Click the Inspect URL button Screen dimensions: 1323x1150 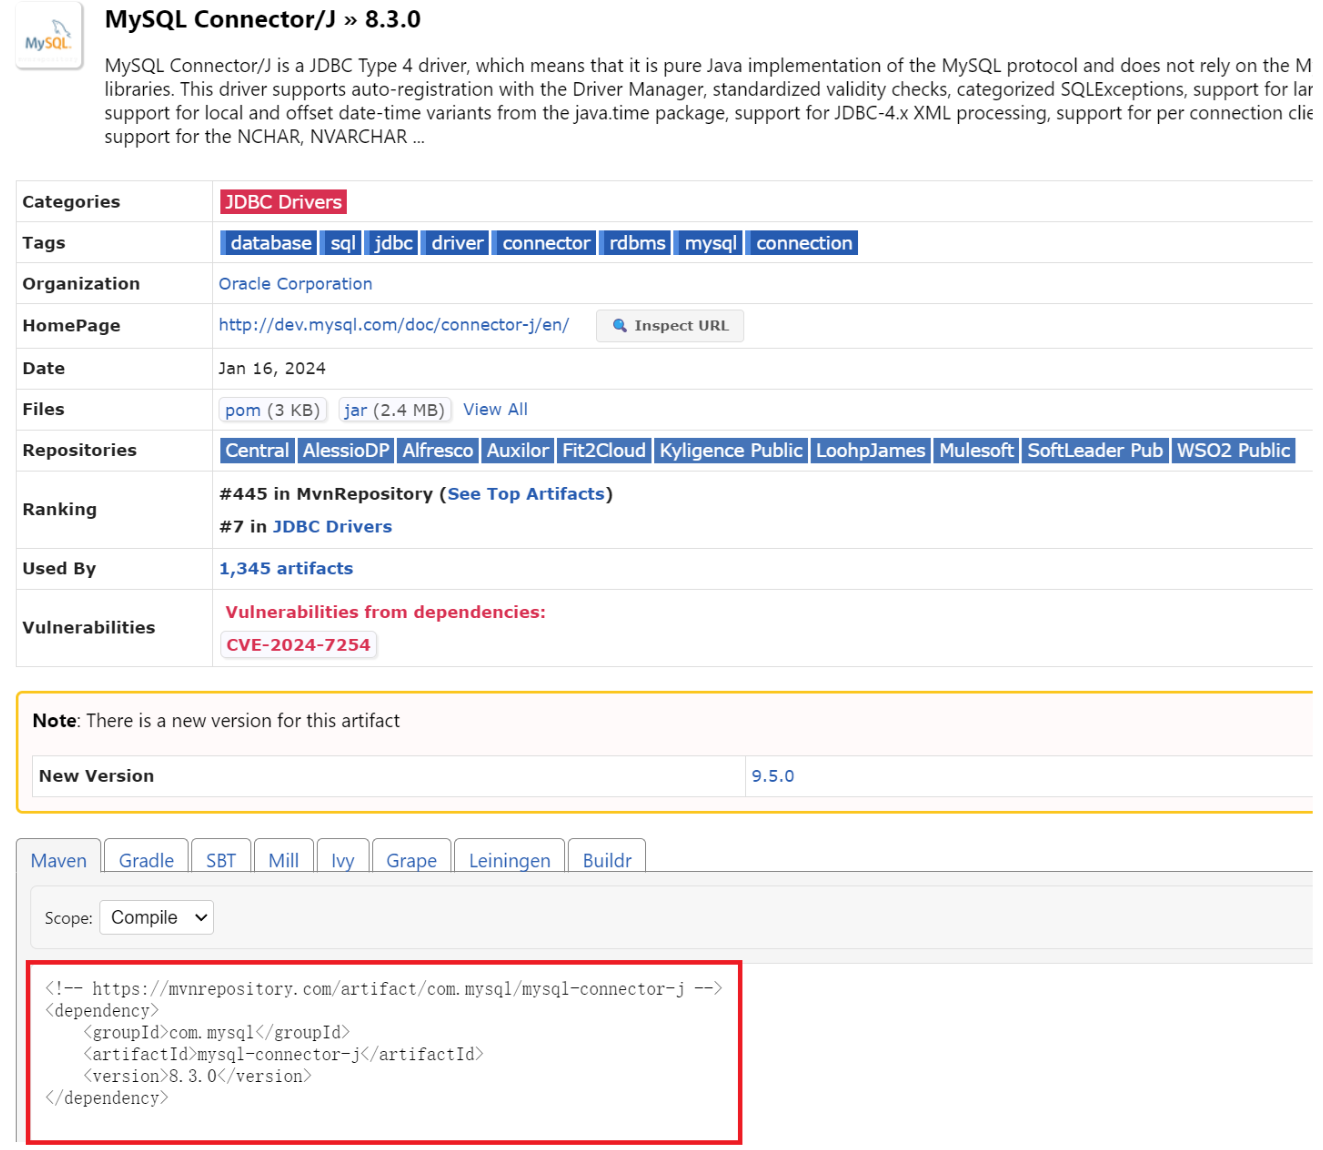click(670, 326)
